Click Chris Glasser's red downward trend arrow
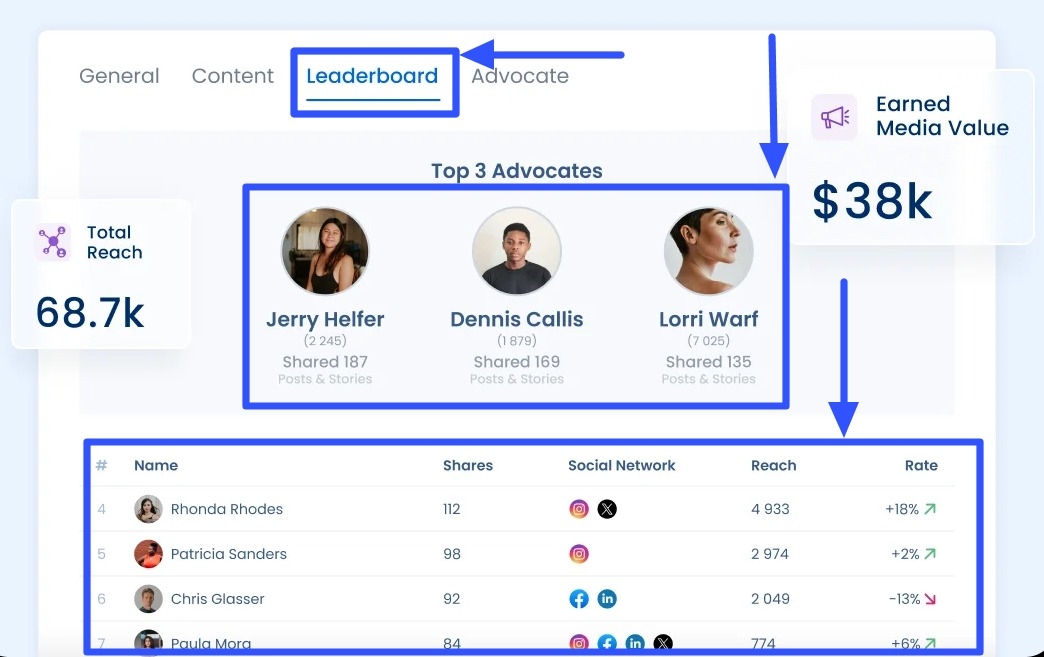Viewport: 1044px width, 657px height. tap(930, 598)
